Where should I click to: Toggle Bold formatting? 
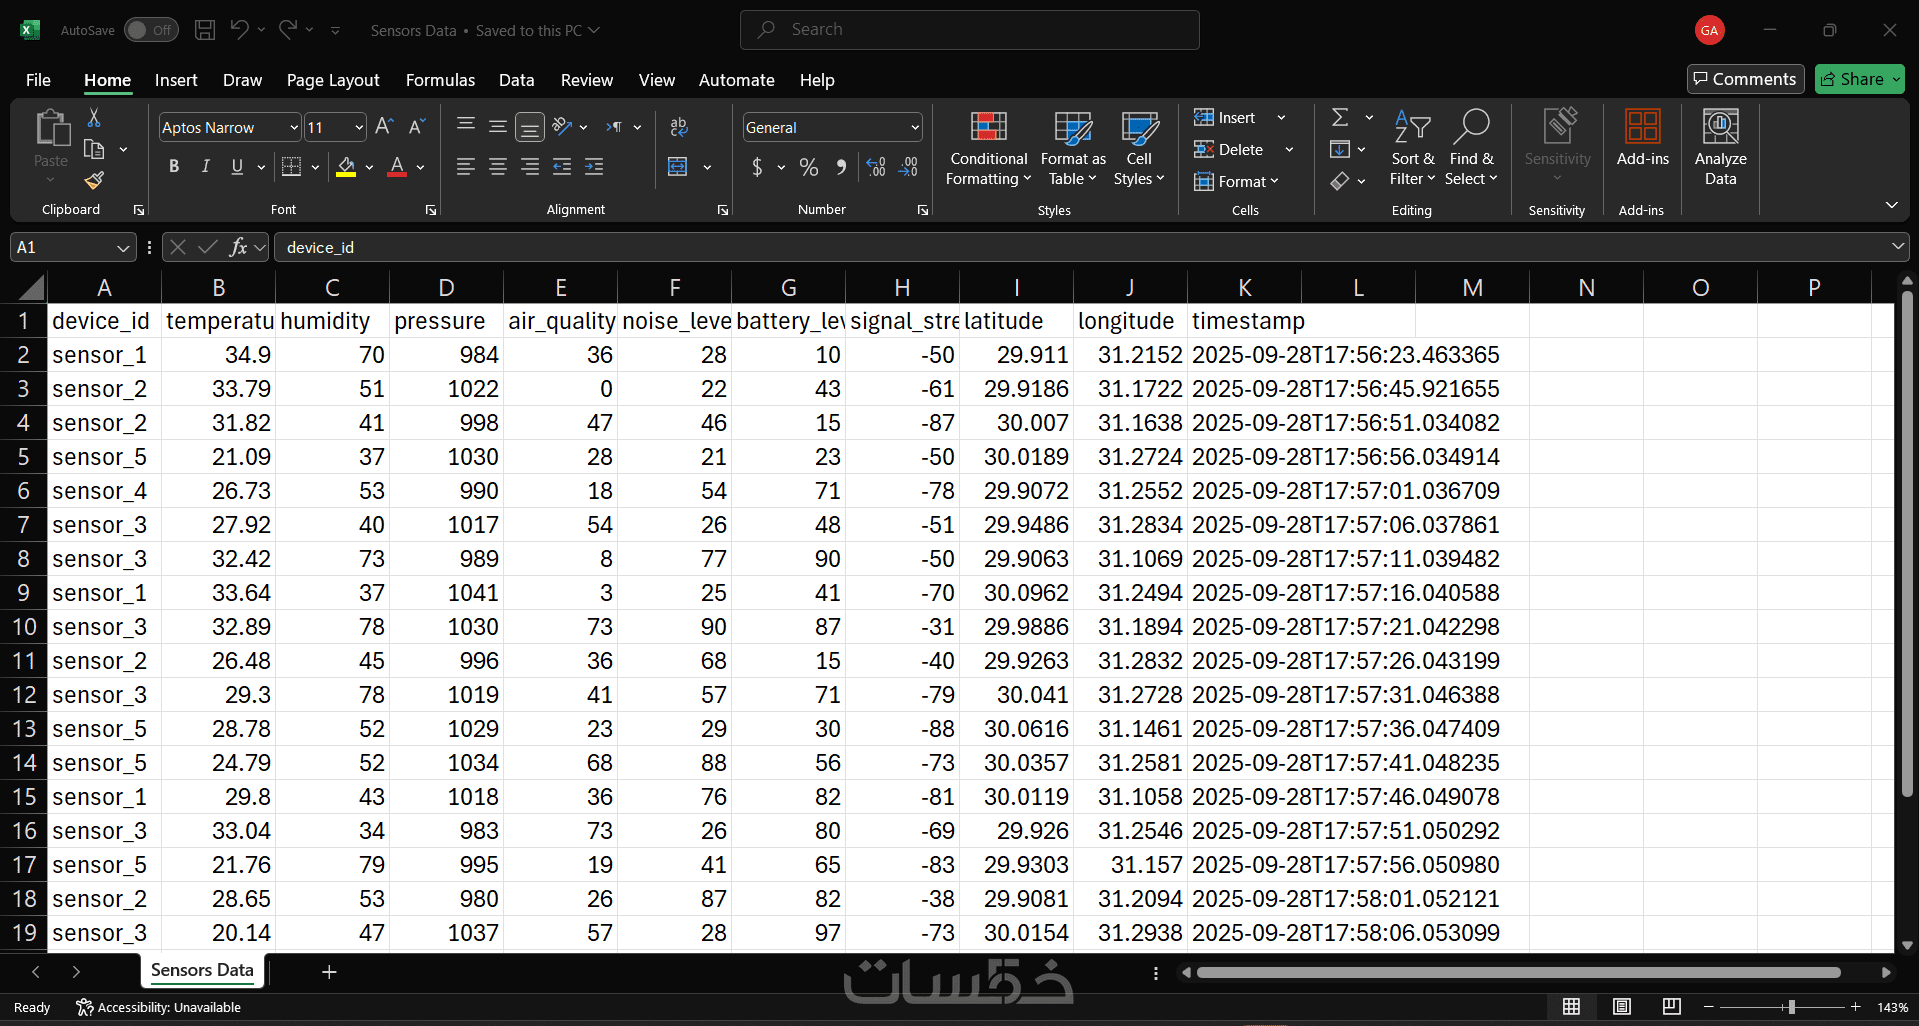[174, 167]
